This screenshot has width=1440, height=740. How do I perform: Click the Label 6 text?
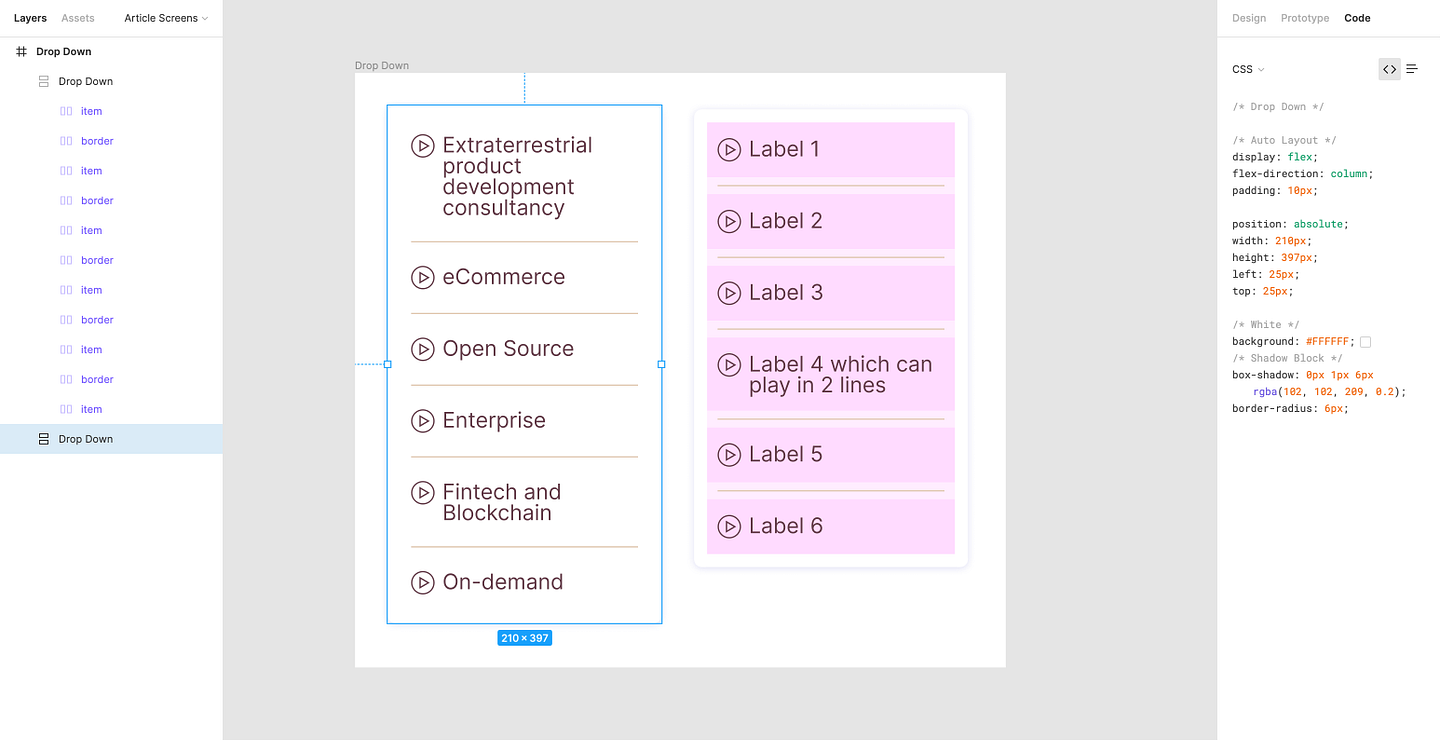click(x=786, y=526)
